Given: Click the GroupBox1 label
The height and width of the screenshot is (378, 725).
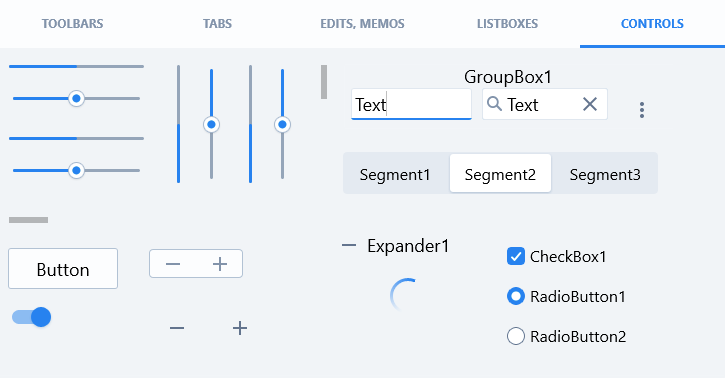Looking at the screenshot, I should click(x=508, y=77).
